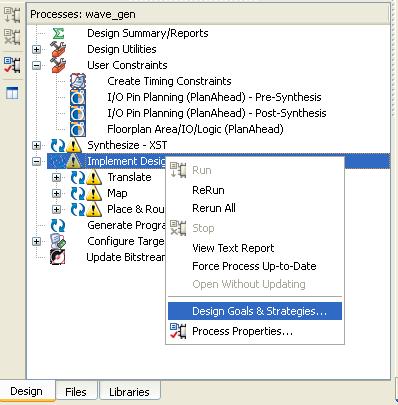This screenshot has width=398, height=405.
Task: Select I/O Pin Planning Post-Synthesis process
Action: (217, 113)
